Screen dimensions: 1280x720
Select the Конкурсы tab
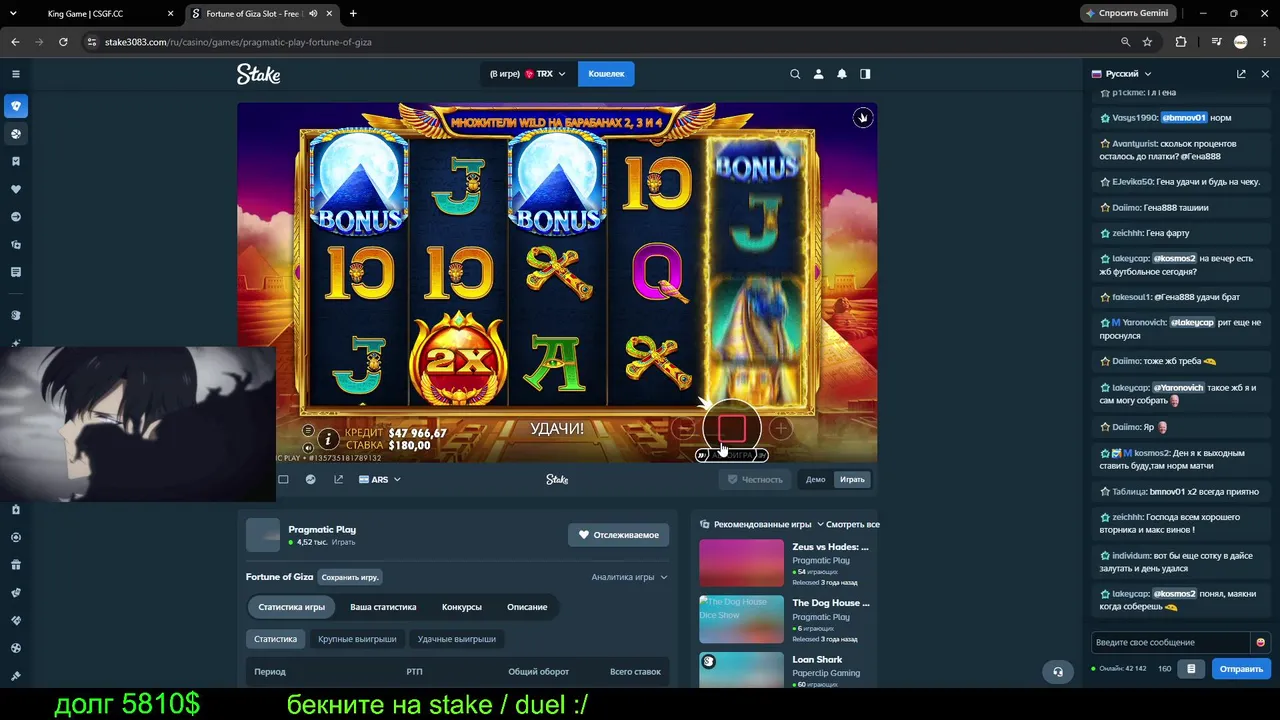click(x=462, y=607)
